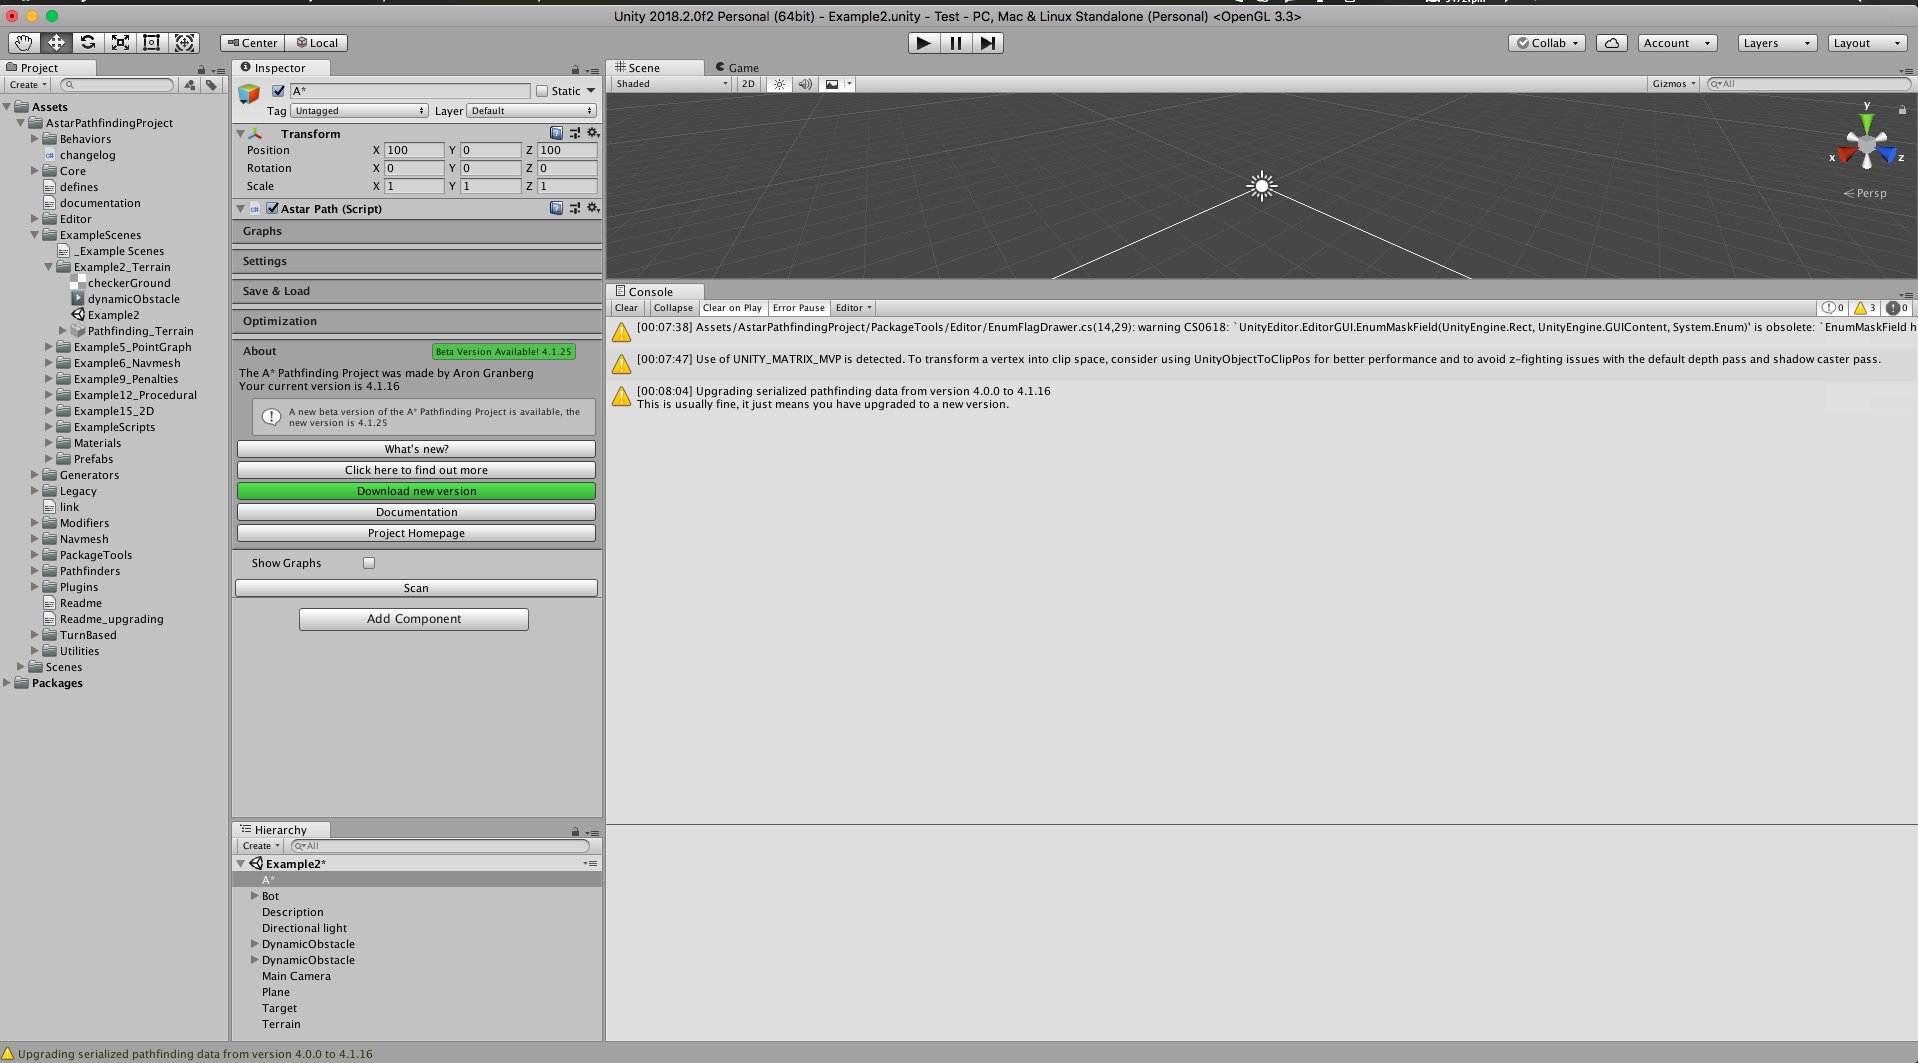Select the combined Transform tool

point(184,43)
